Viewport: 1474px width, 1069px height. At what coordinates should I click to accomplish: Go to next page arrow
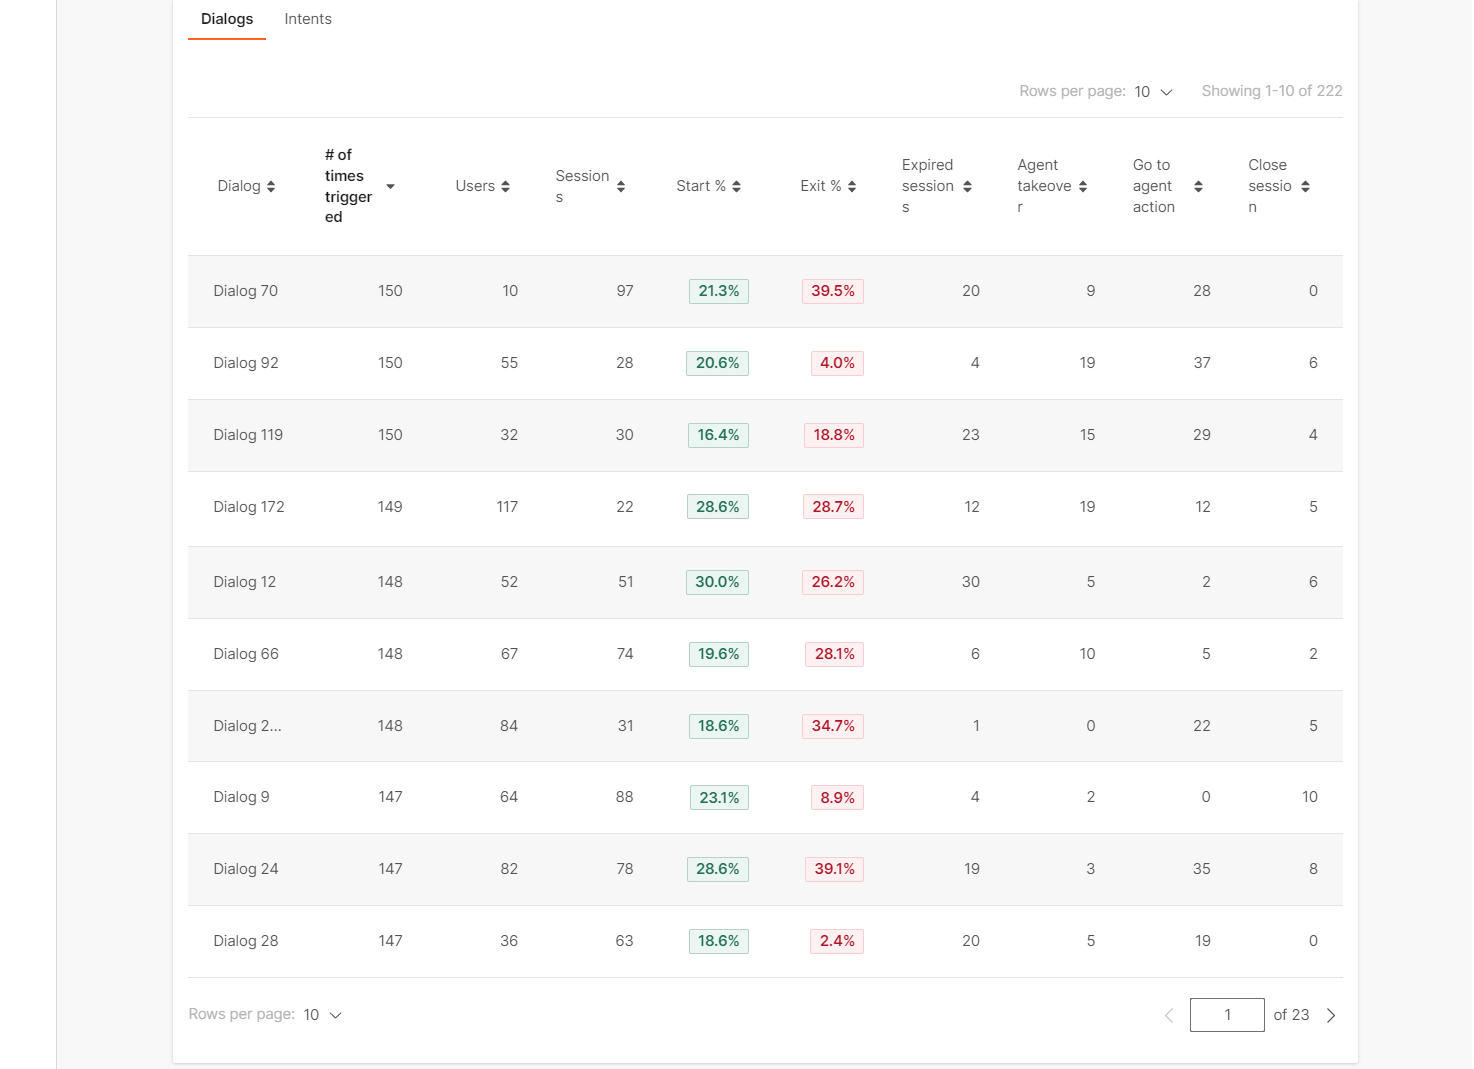coord(1331,1015)
